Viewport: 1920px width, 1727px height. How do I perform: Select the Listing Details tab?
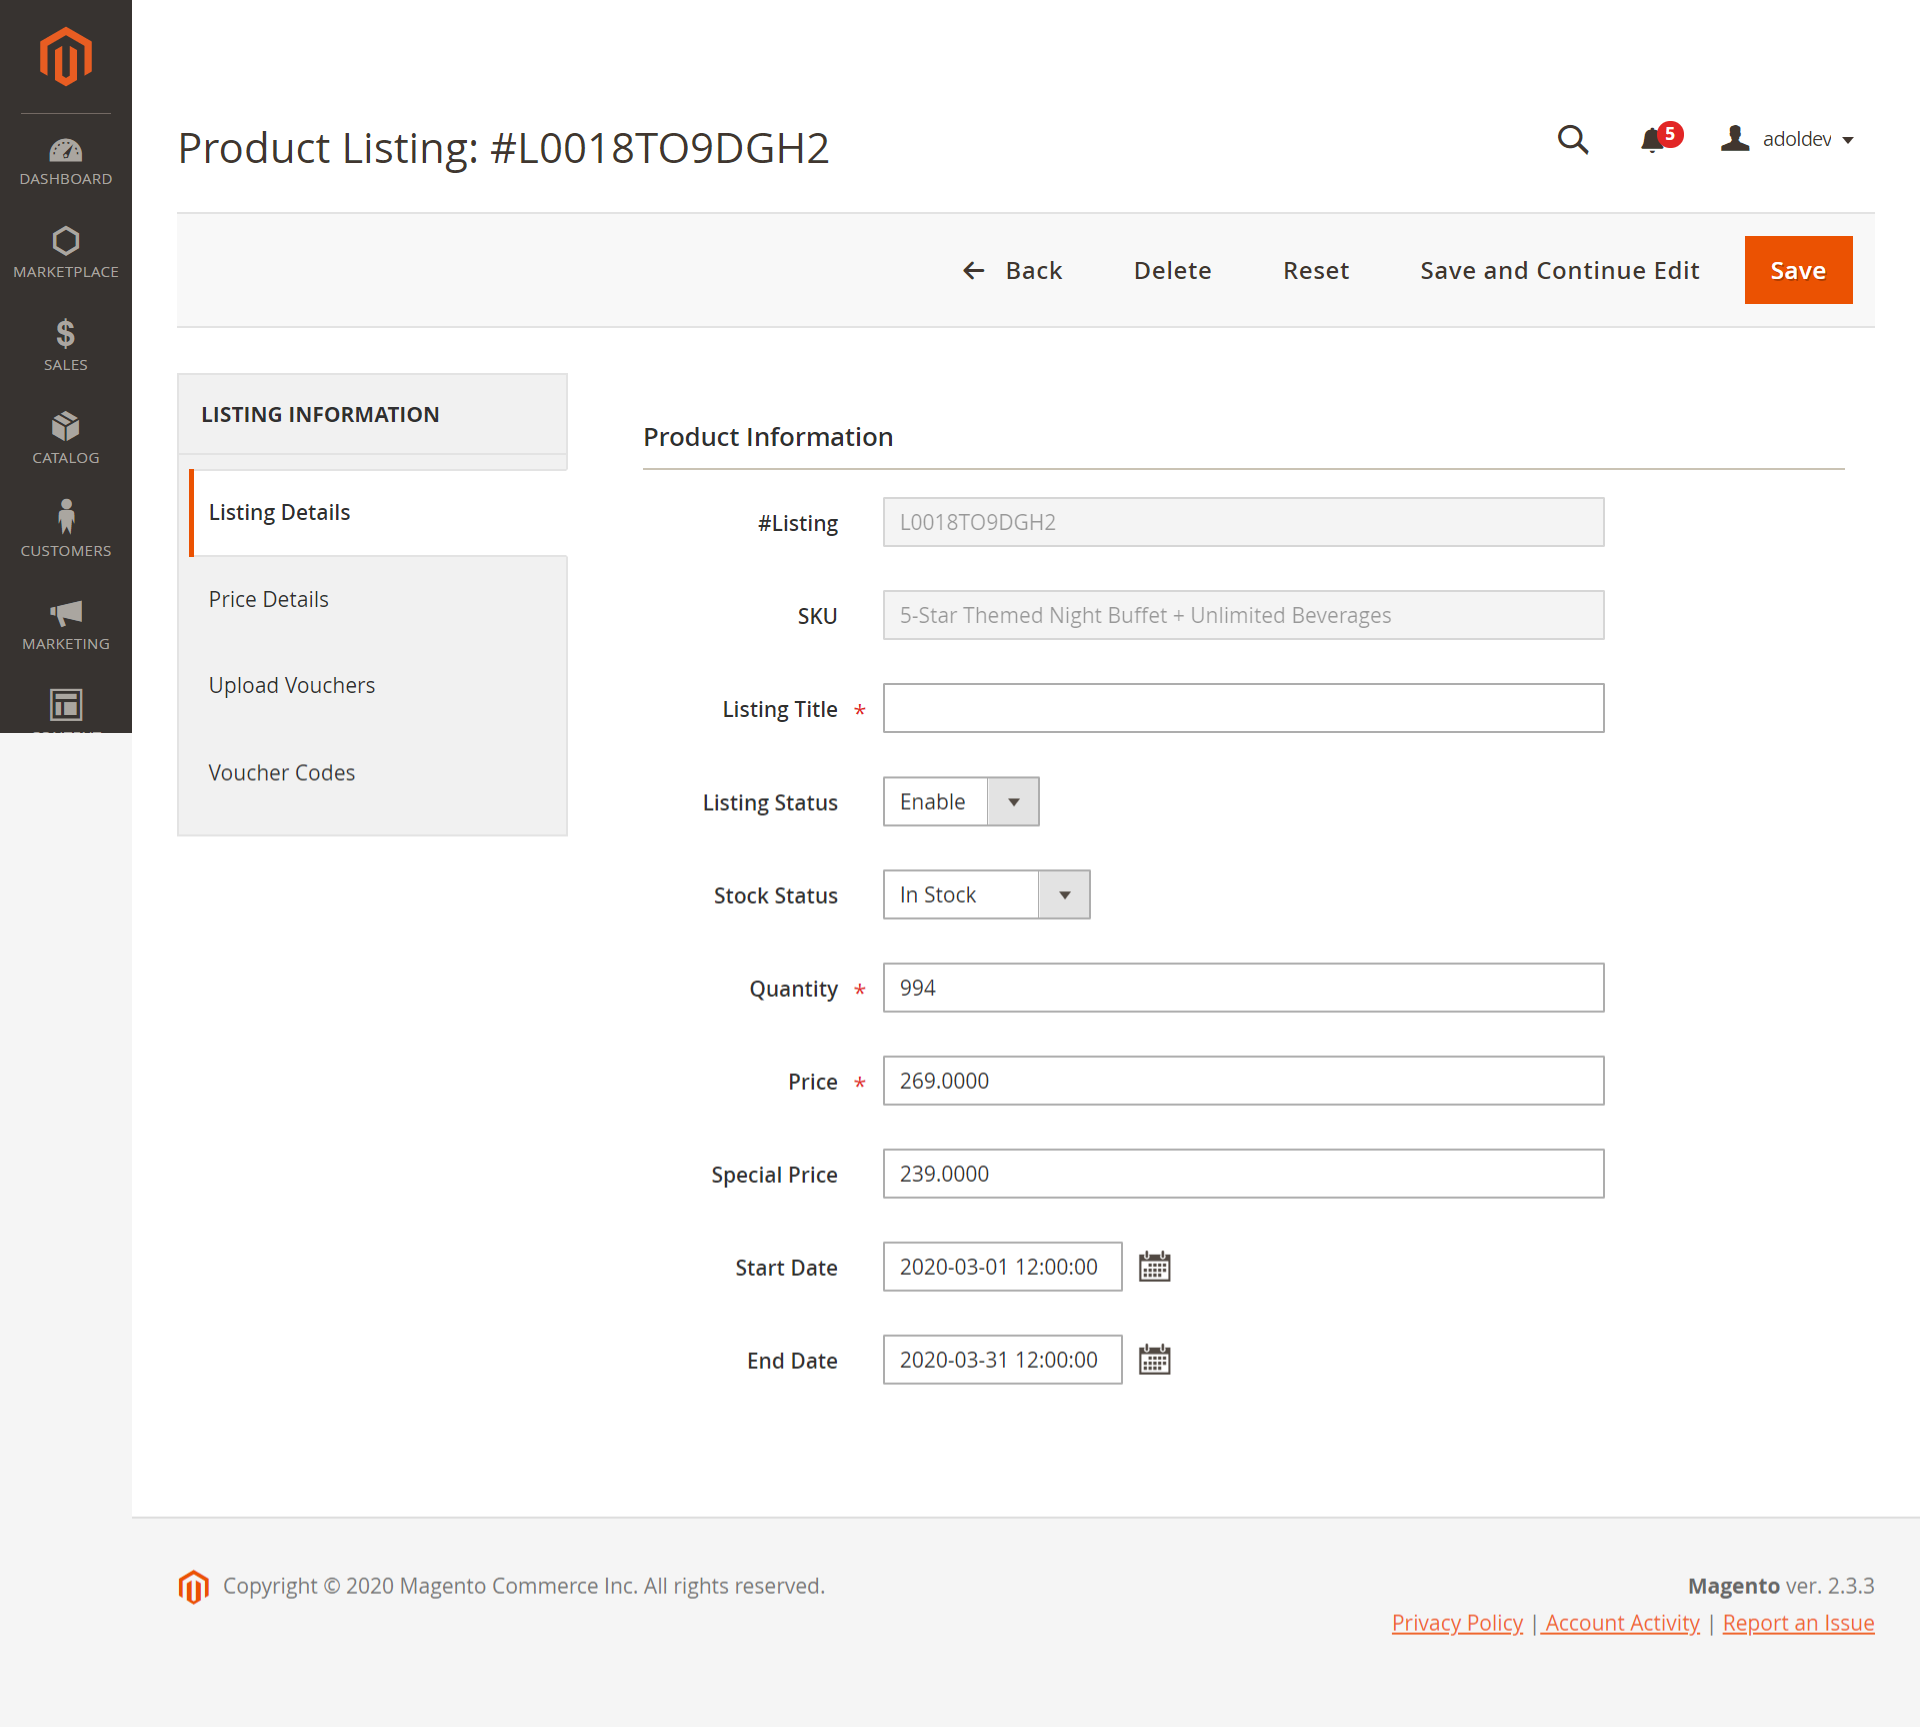(x=378, y=513)
